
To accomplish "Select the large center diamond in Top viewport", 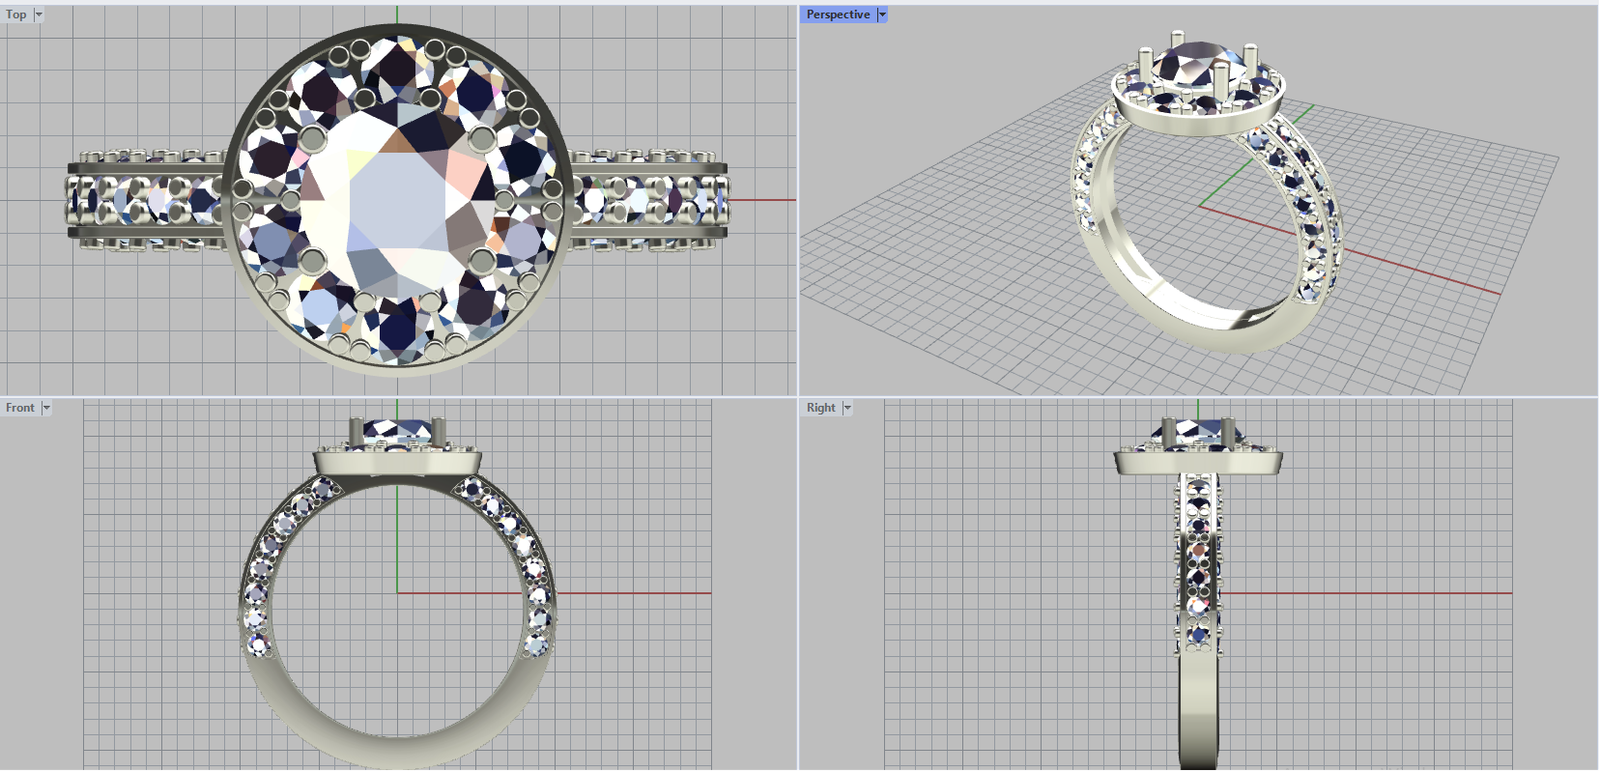I will (397, 200).
